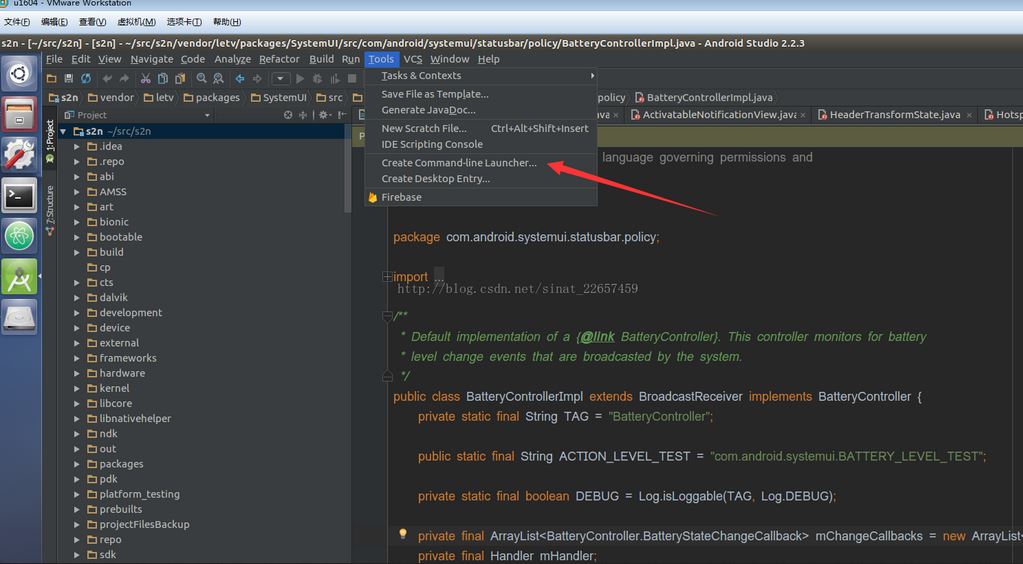Click the Run with Coverage icon
Screen dimensions: 1023x564
(335, 78)
